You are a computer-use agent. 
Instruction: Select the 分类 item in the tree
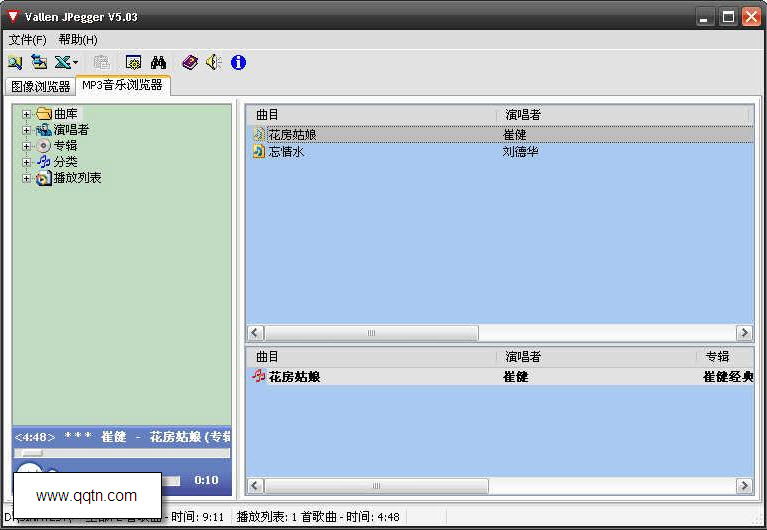(x=66, y=161)
